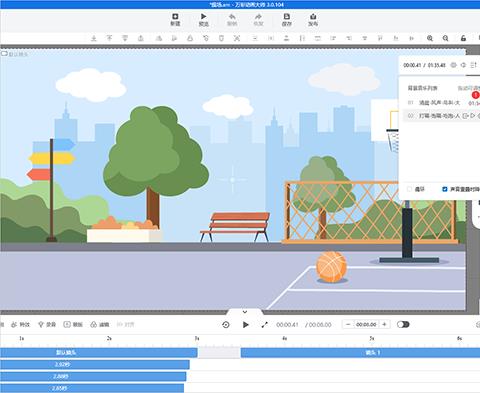The image size is (480, 393).
Task: Click the zoom in magnifier icon
Action: pos(430,38)
